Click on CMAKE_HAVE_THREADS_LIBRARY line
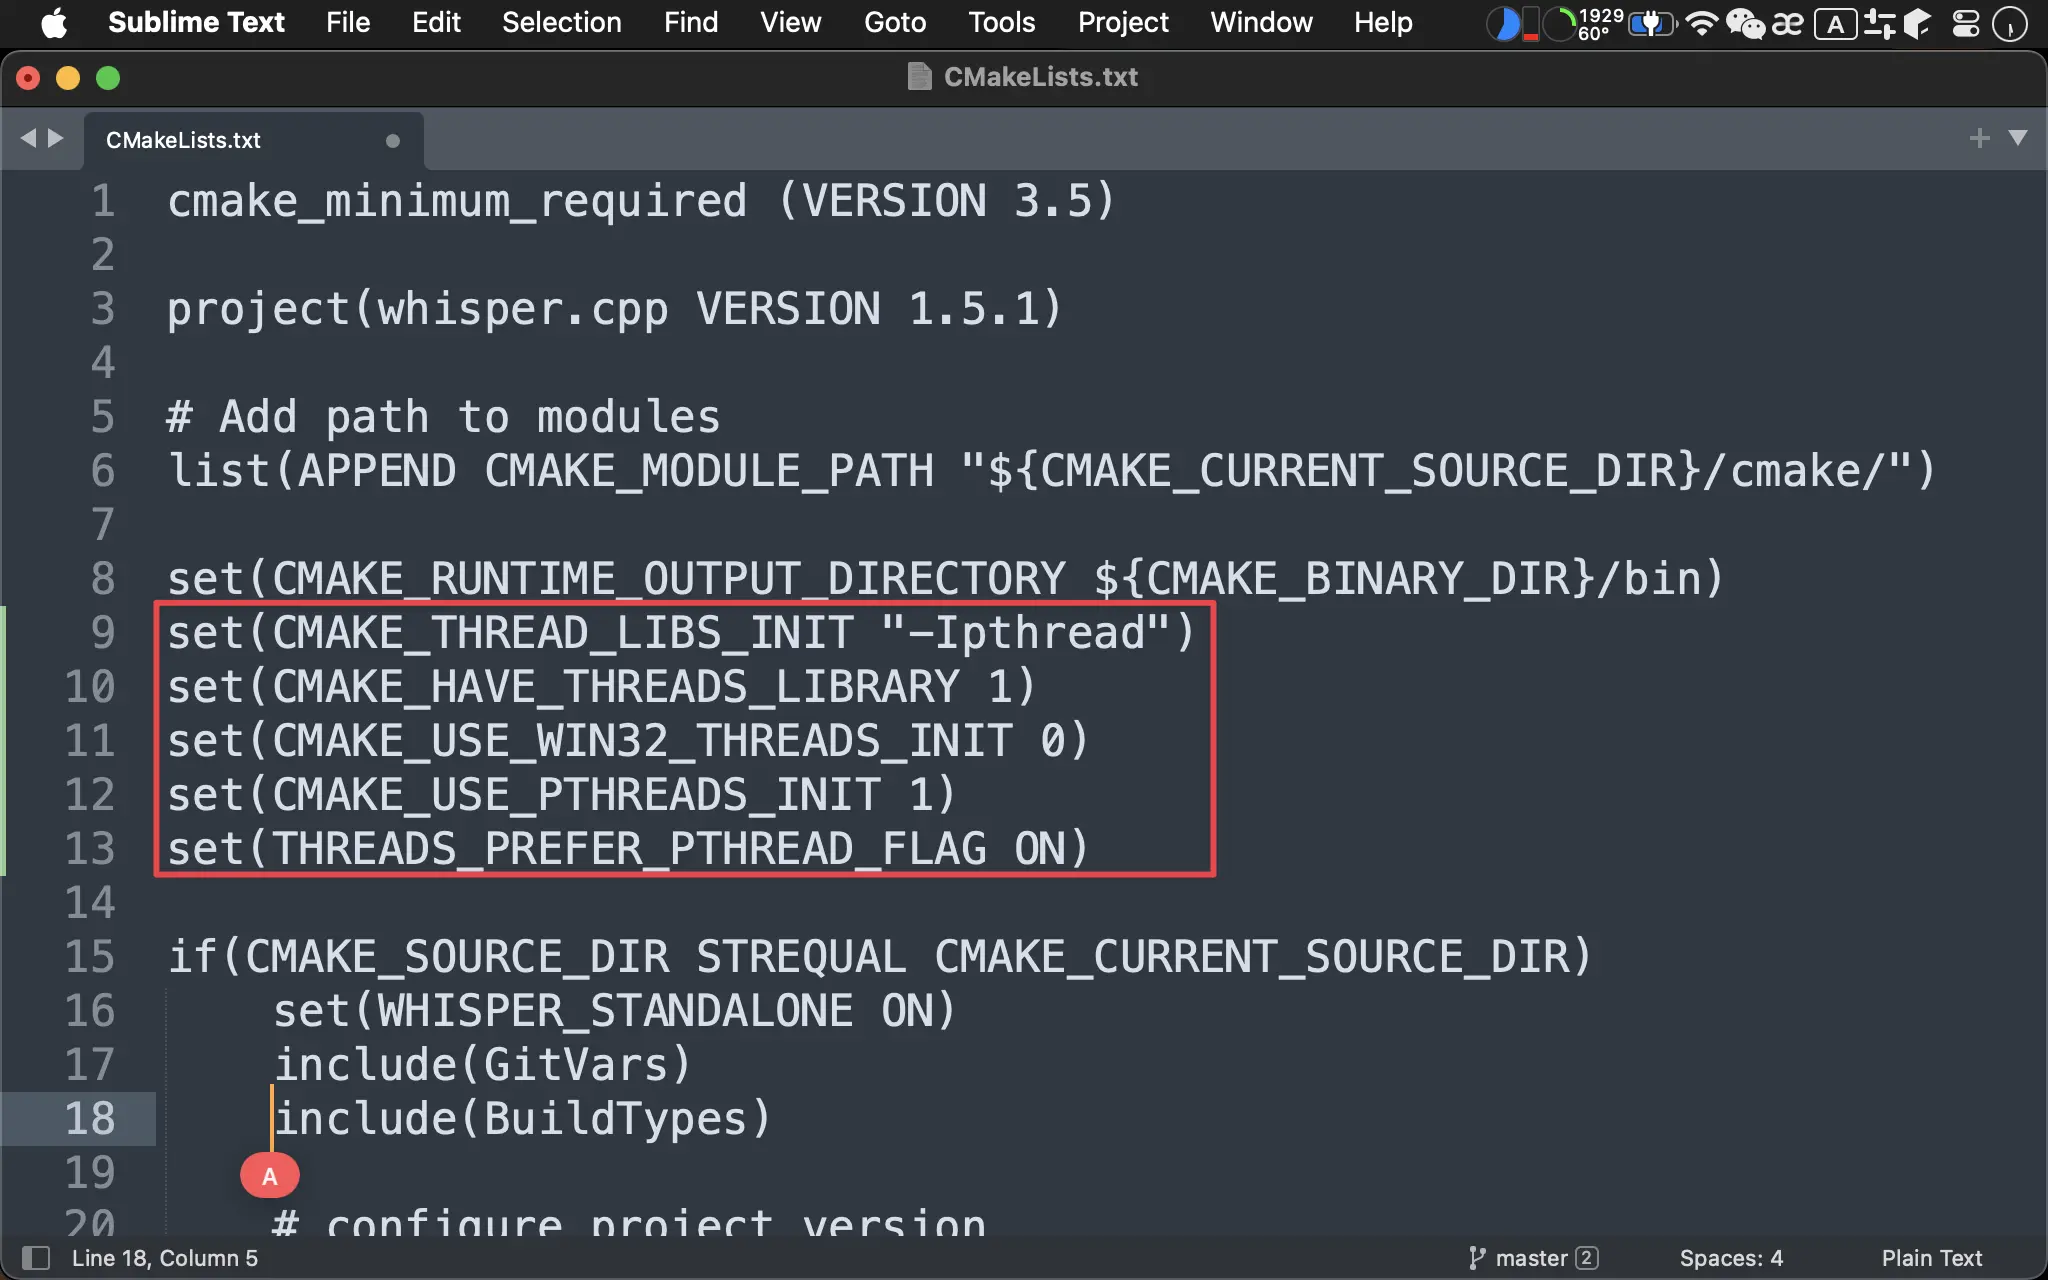This screenshot has width=2048, height=1280. click(601, 687)
